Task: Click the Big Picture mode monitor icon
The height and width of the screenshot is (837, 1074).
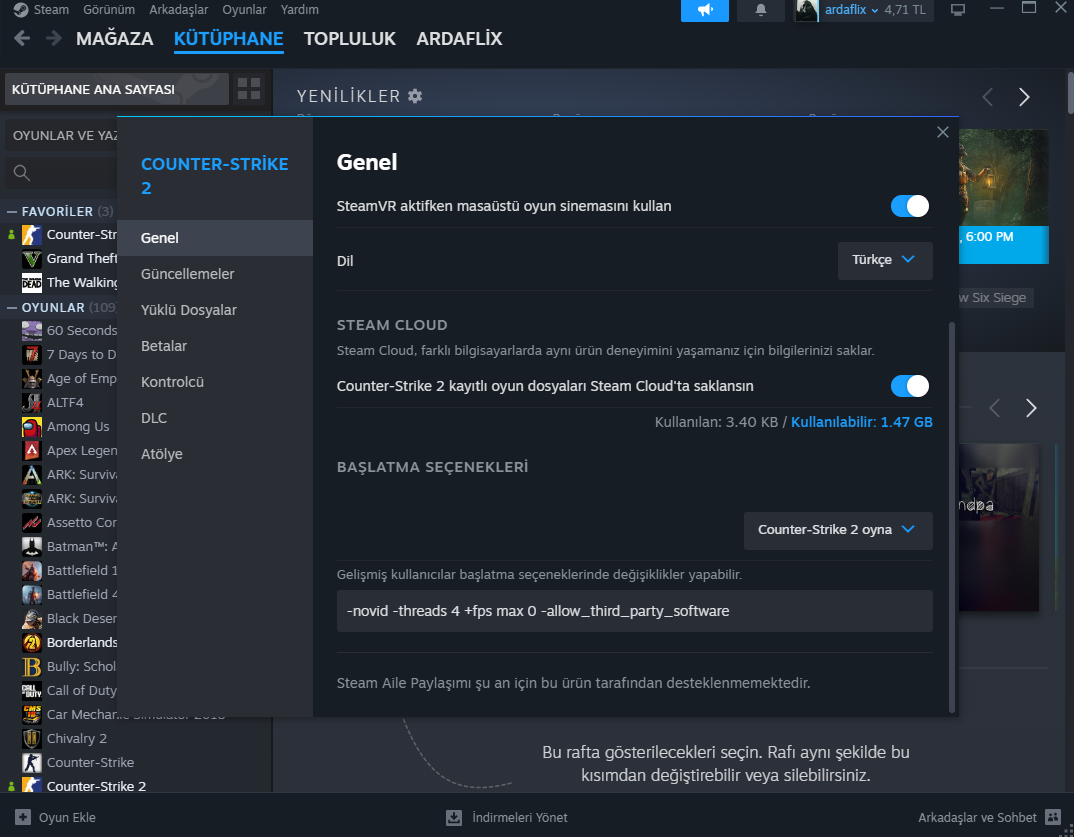Action: 958,10
